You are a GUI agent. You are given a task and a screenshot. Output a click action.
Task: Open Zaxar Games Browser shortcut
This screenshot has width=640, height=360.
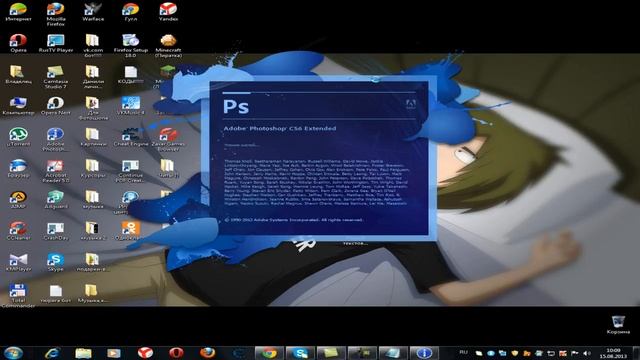[x=168, y=140]
